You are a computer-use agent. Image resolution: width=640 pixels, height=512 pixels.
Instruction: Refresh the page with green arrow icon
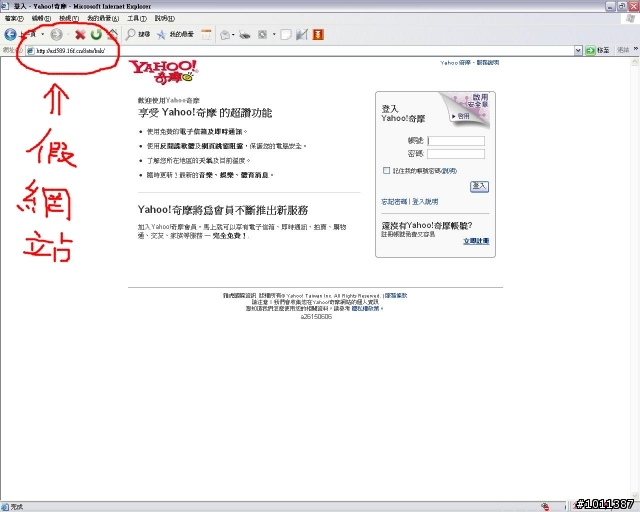96,35
